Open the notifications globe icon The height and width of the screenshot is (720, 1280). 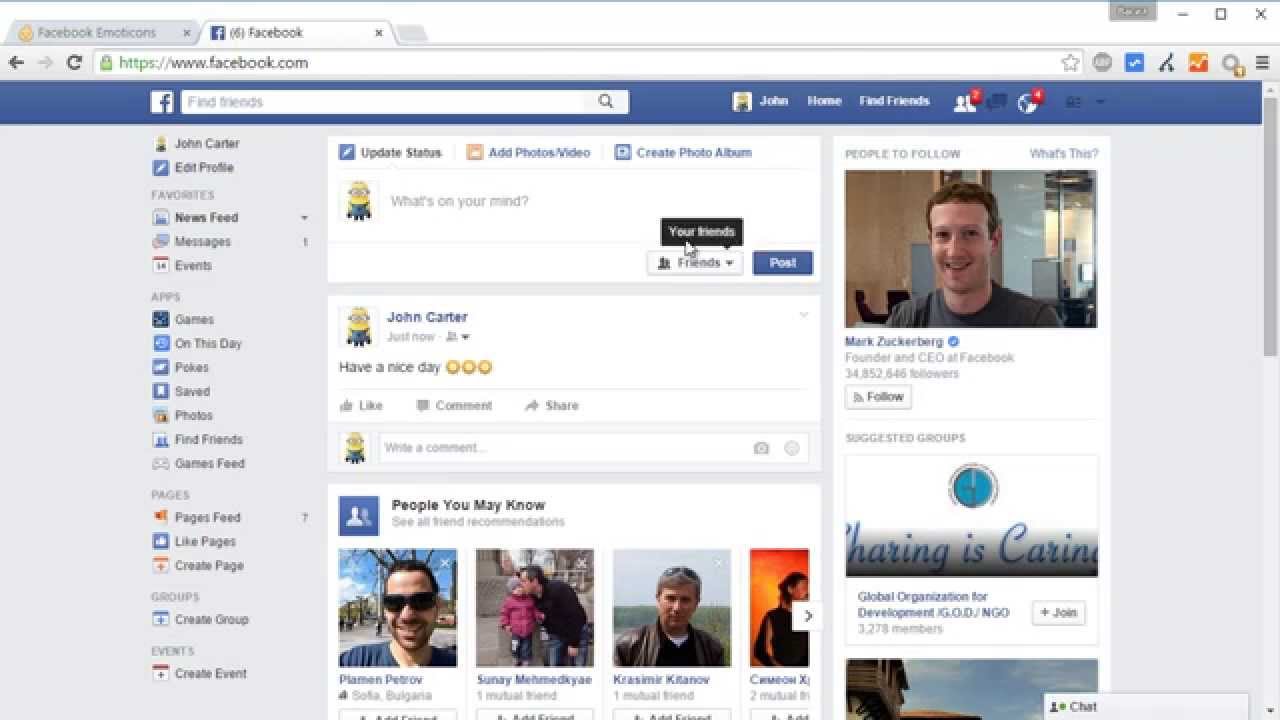click(1027, 102)
